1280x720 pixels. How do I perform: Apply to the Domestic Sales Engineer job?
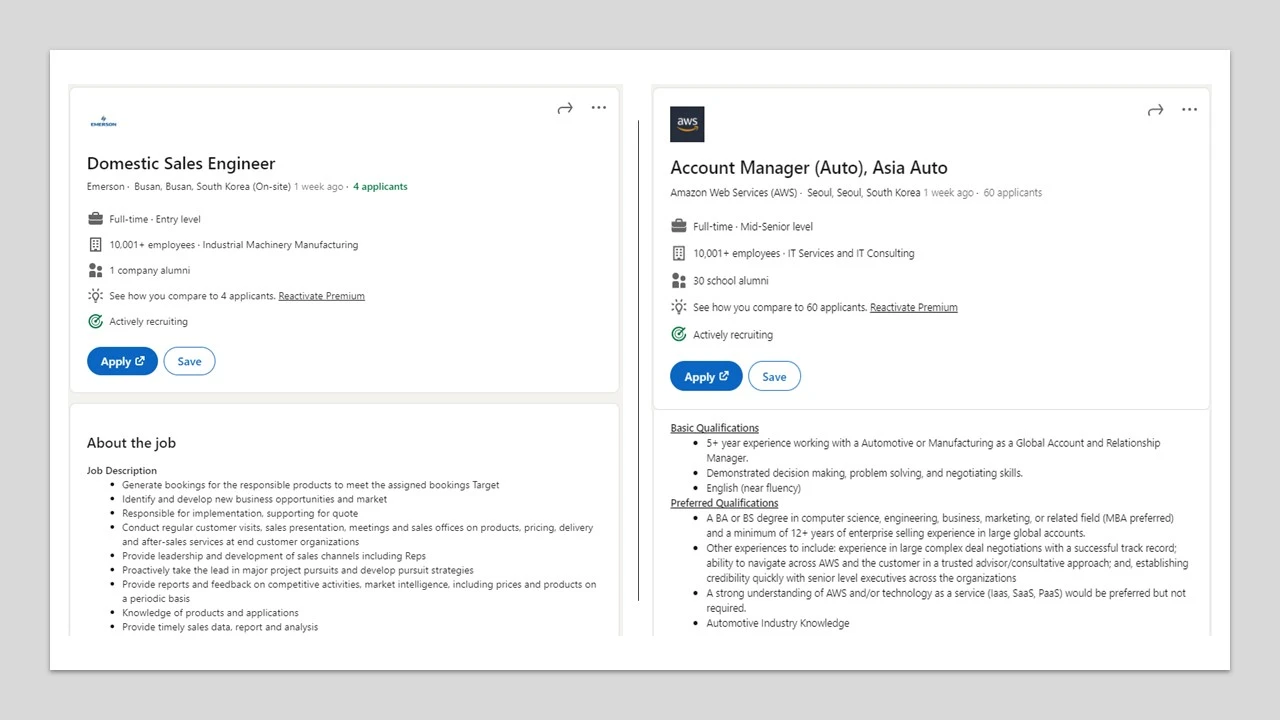click(122, 361)
